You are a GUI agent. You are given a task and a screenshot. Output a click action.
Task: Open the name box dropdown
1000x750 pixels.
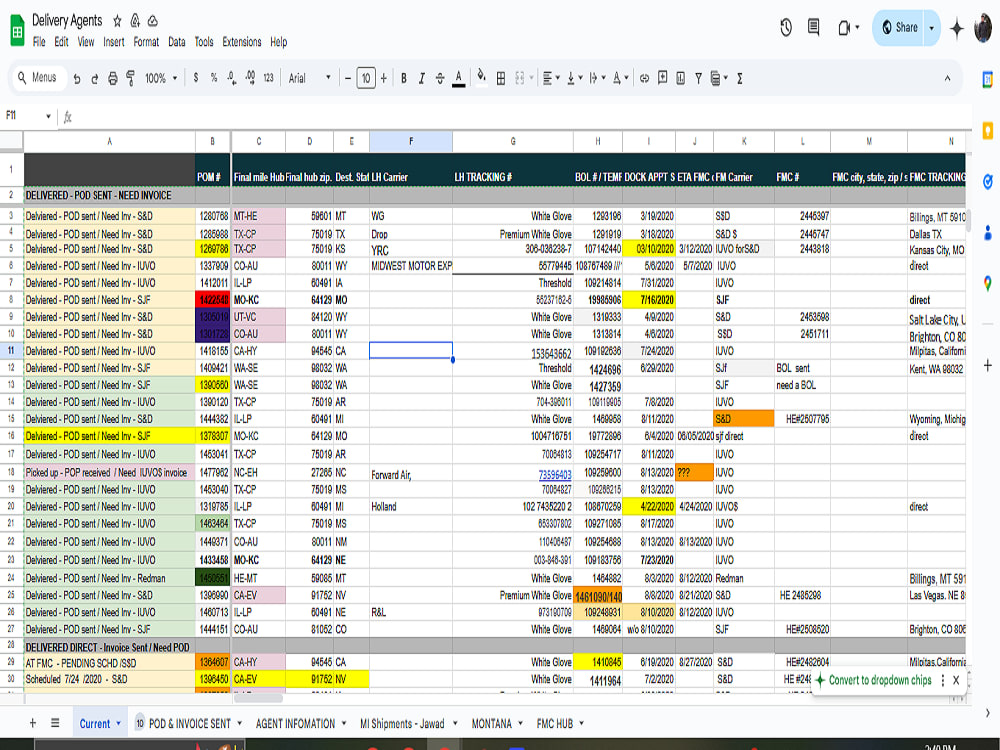click(x=48, y=116)
